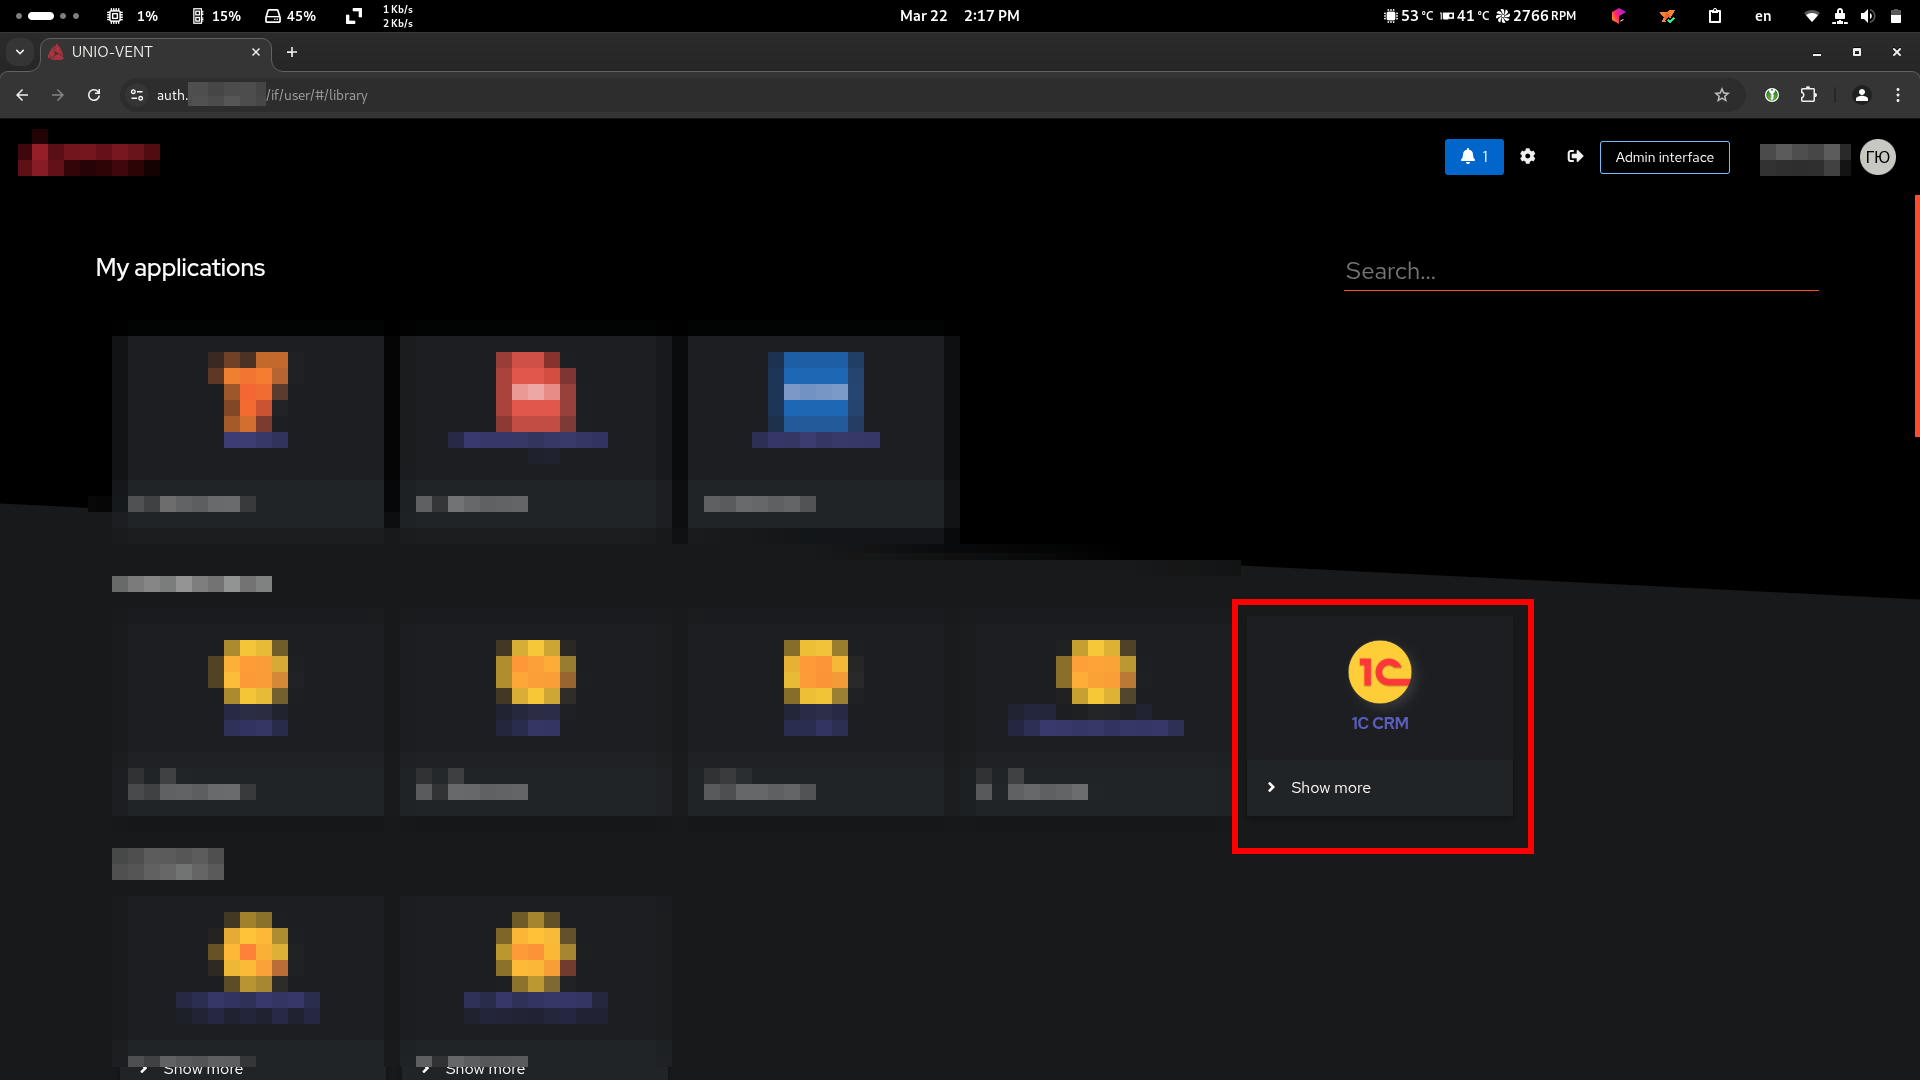Click the site information icon in address bar
This screenshot has width=1920, height=1080.
pos(137,95)
